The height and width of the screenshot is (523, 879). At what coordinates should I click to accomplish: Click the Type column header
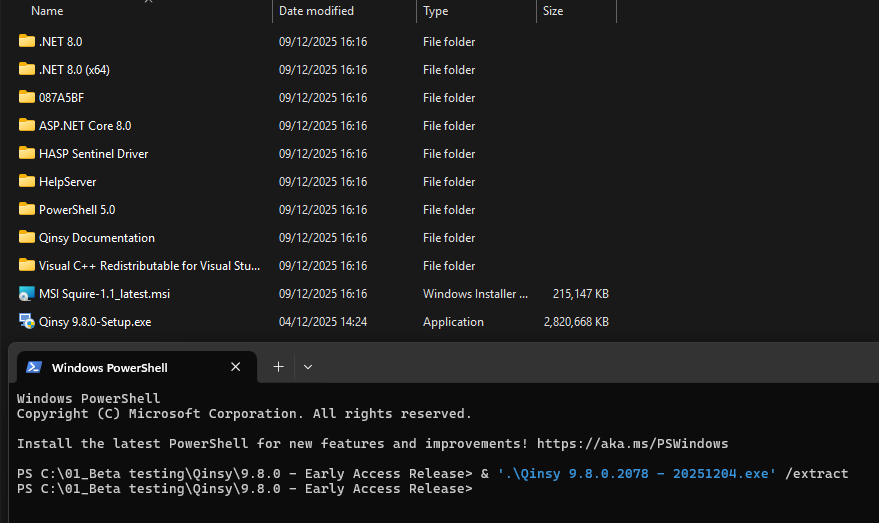point(436,11)
